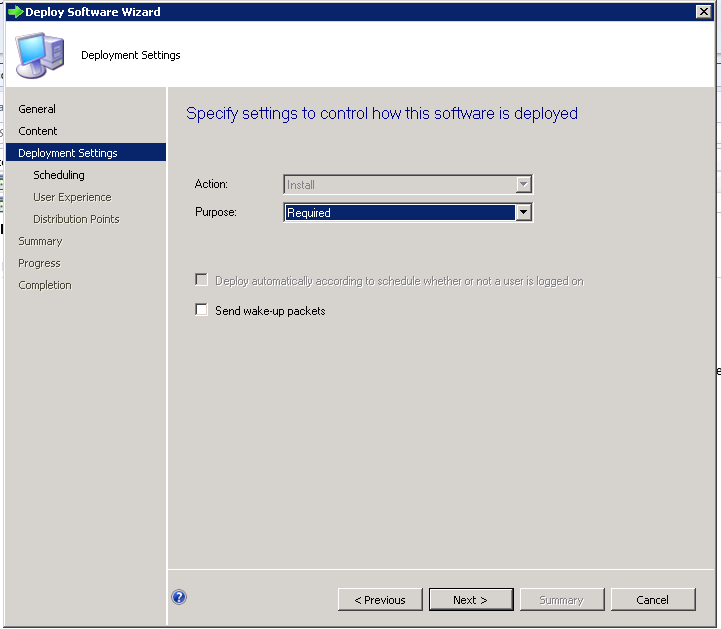The image size is (721, 629).
Task: Click the Purpose: label
Action: (216, 212)
